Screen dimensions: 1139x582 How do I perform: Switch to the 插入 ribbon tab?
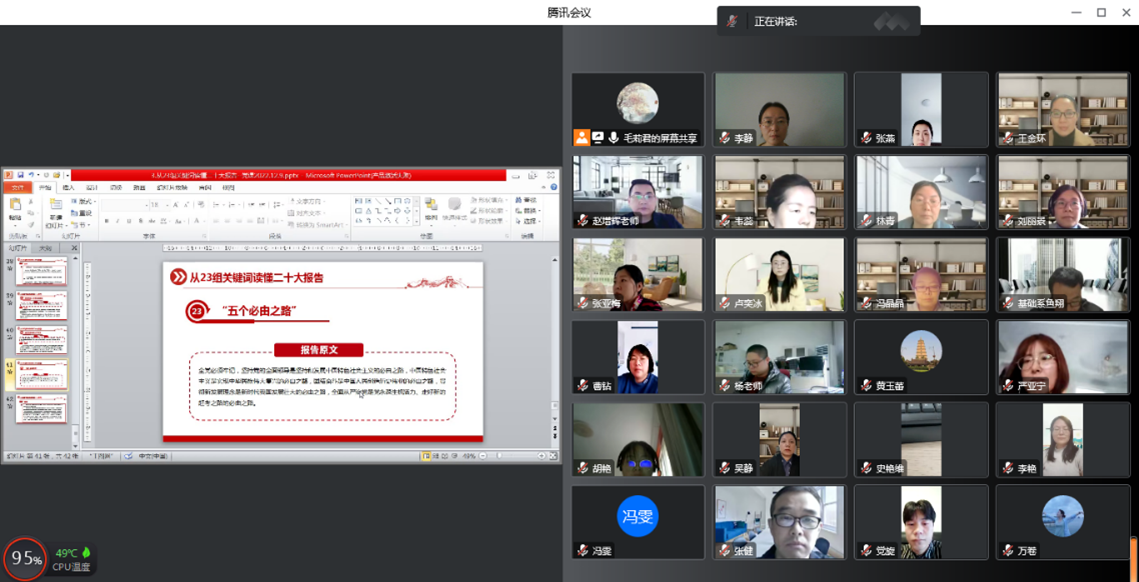point(68,188)
